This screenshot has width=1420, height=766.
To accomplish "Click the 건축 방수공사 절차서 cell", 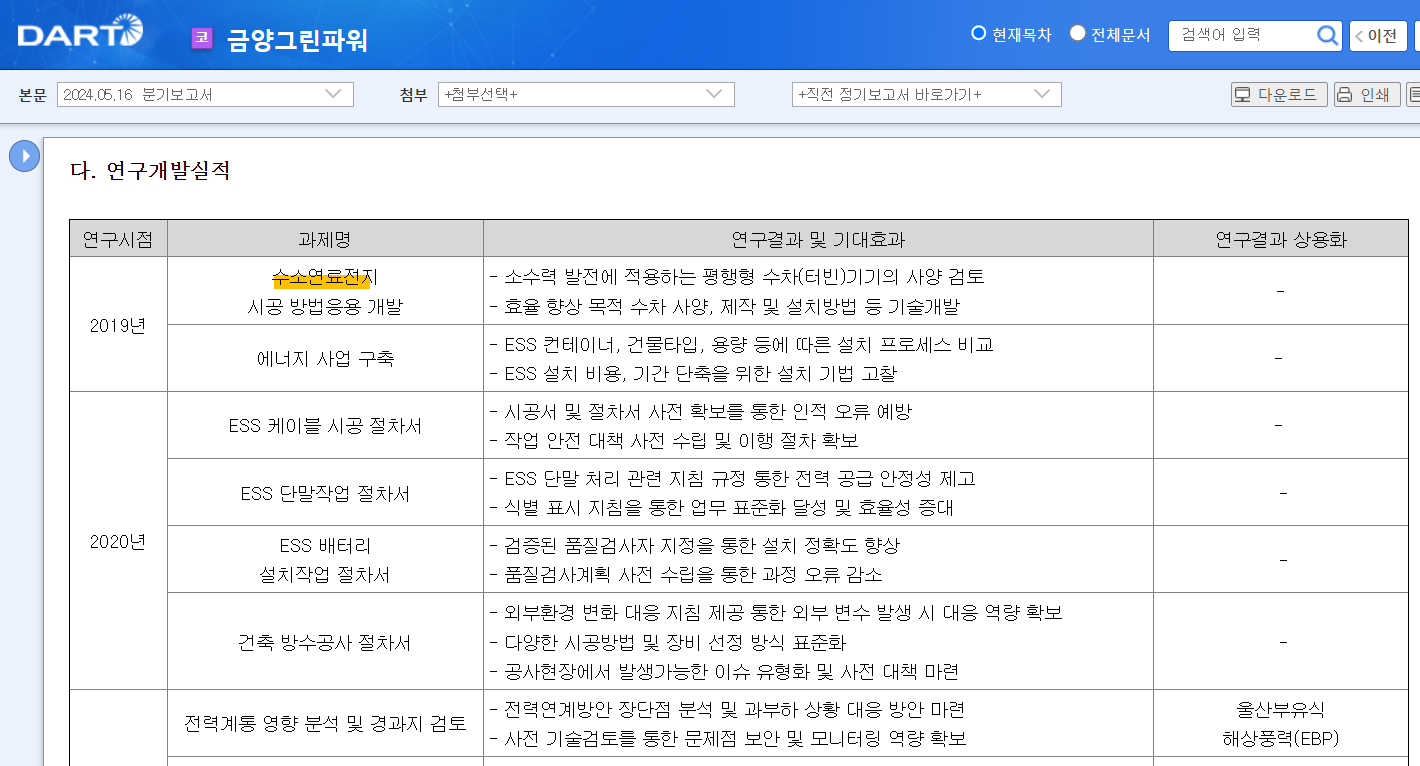I will (325, 642).
